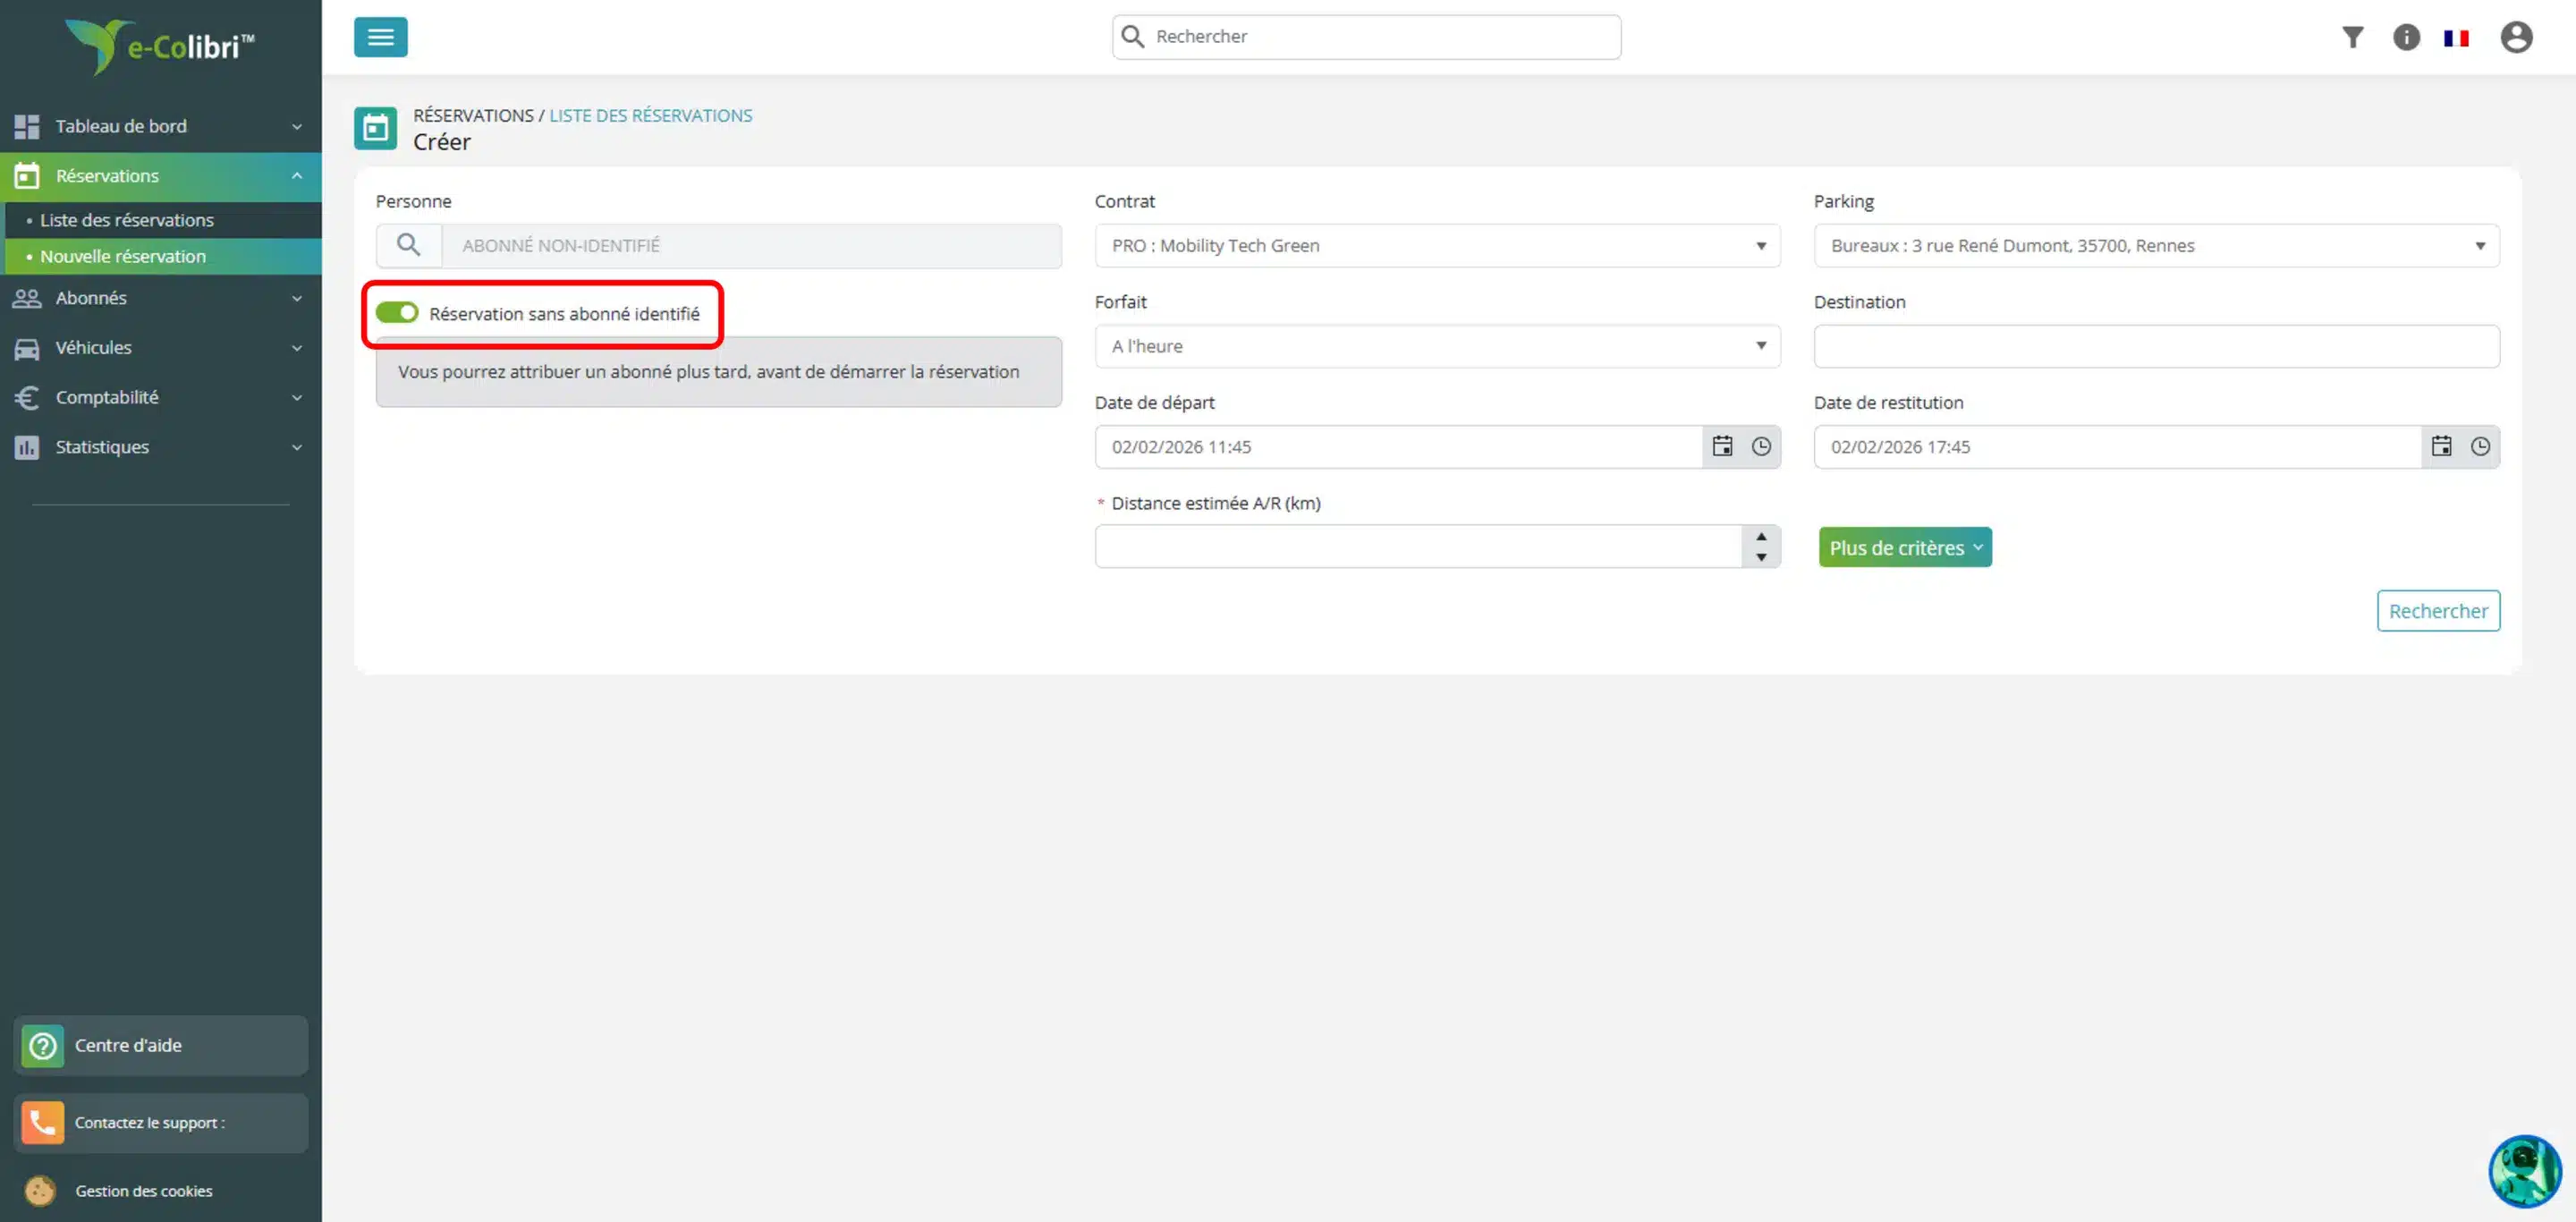
Task: Open Liste des réservations menu item
Action: tap(127, 220)
